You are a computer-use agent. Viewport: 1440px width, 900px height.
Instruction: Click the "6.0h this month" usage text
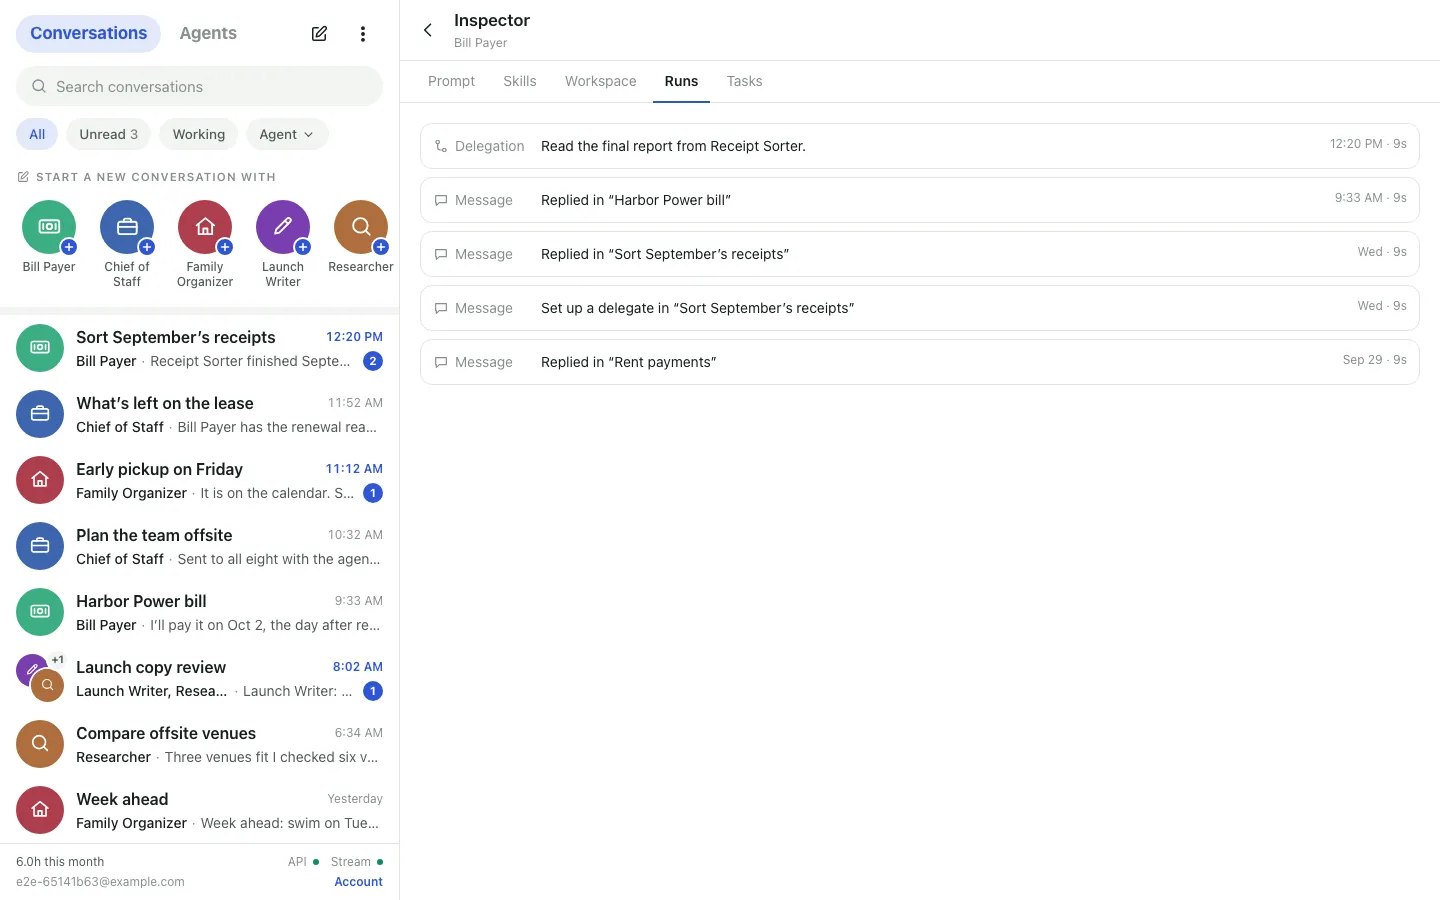(60, 862)
